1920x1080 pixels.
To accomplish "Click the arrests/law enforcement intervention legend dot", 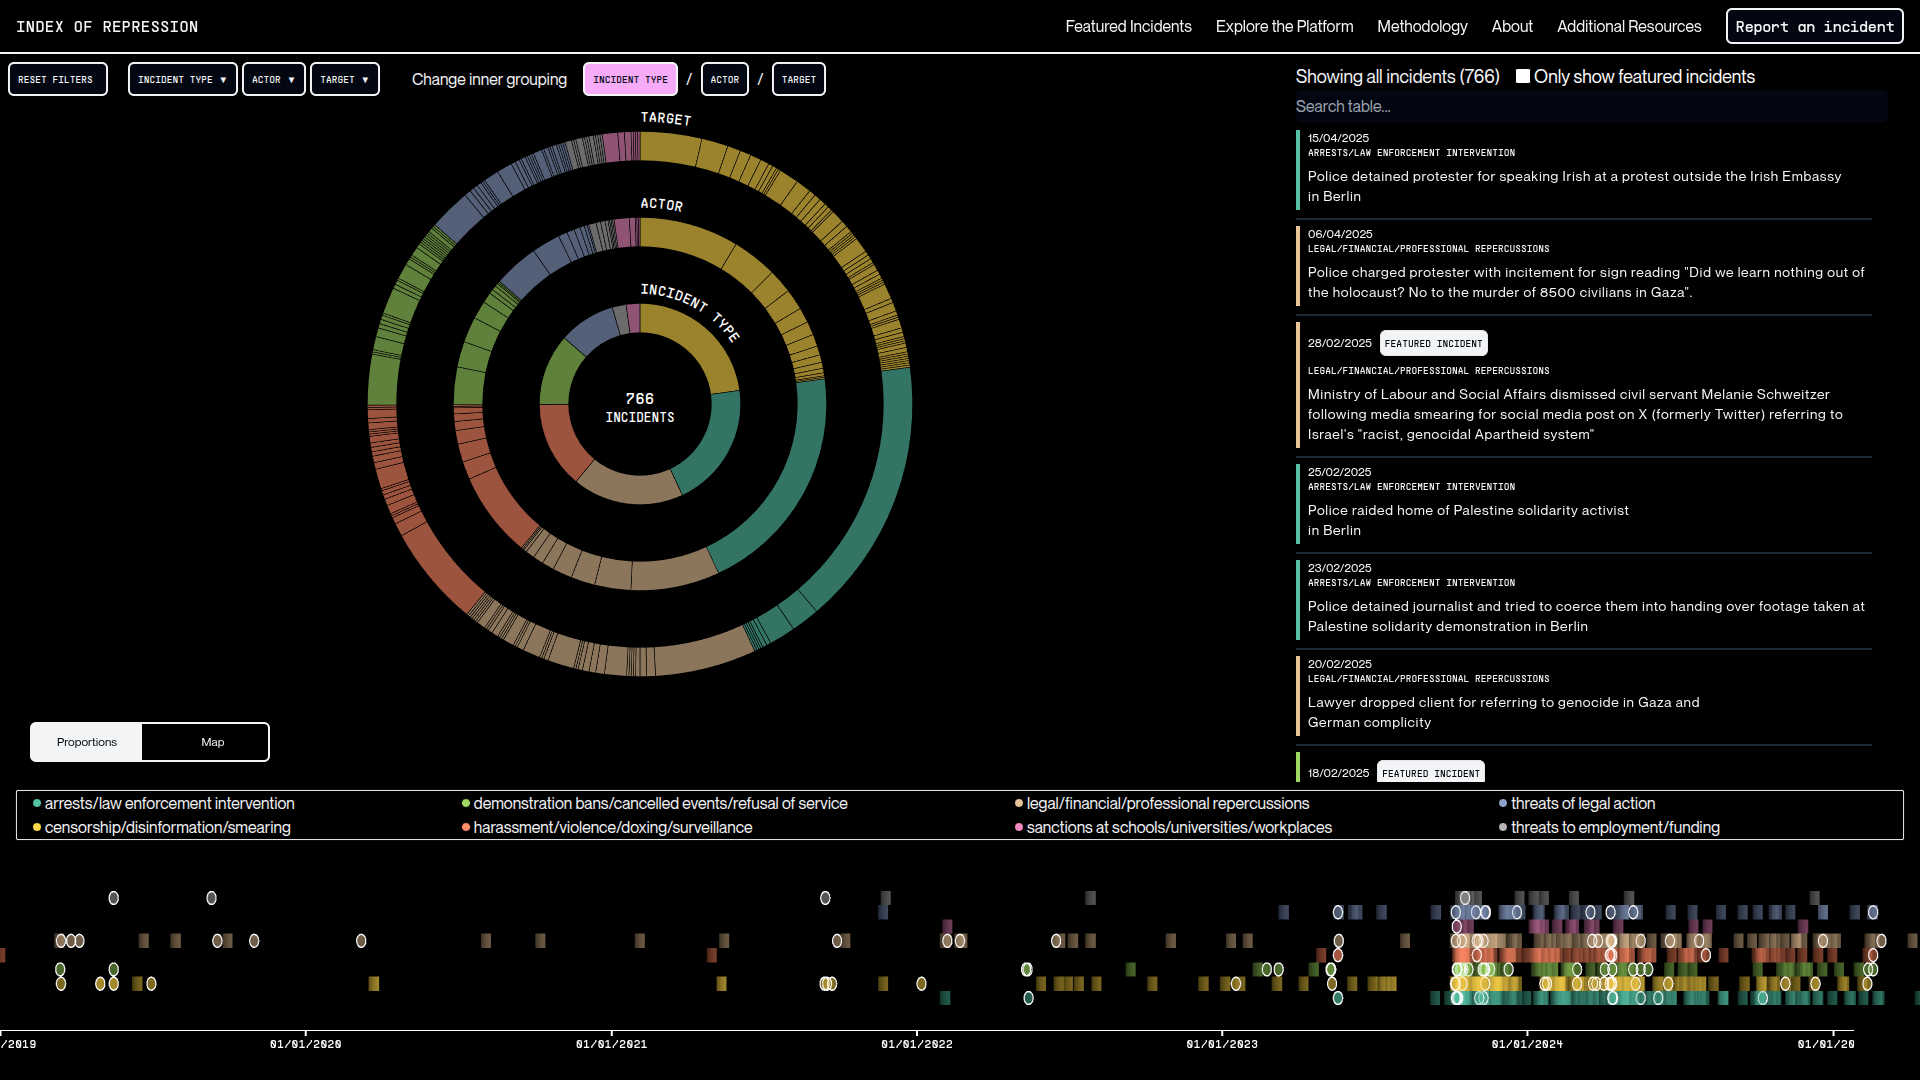I will click(37, 804).
